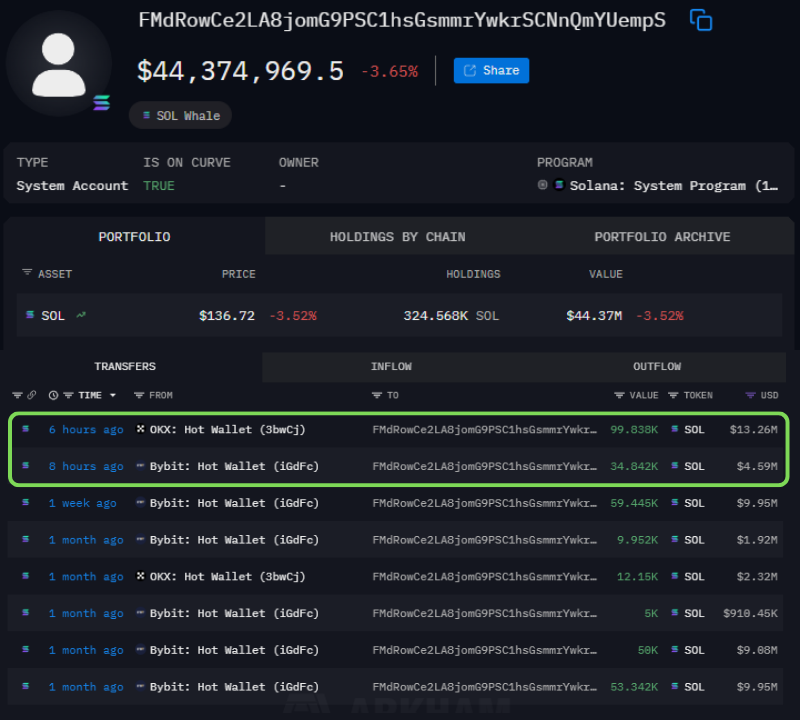Open the SOL price chart trend icon

81,315
